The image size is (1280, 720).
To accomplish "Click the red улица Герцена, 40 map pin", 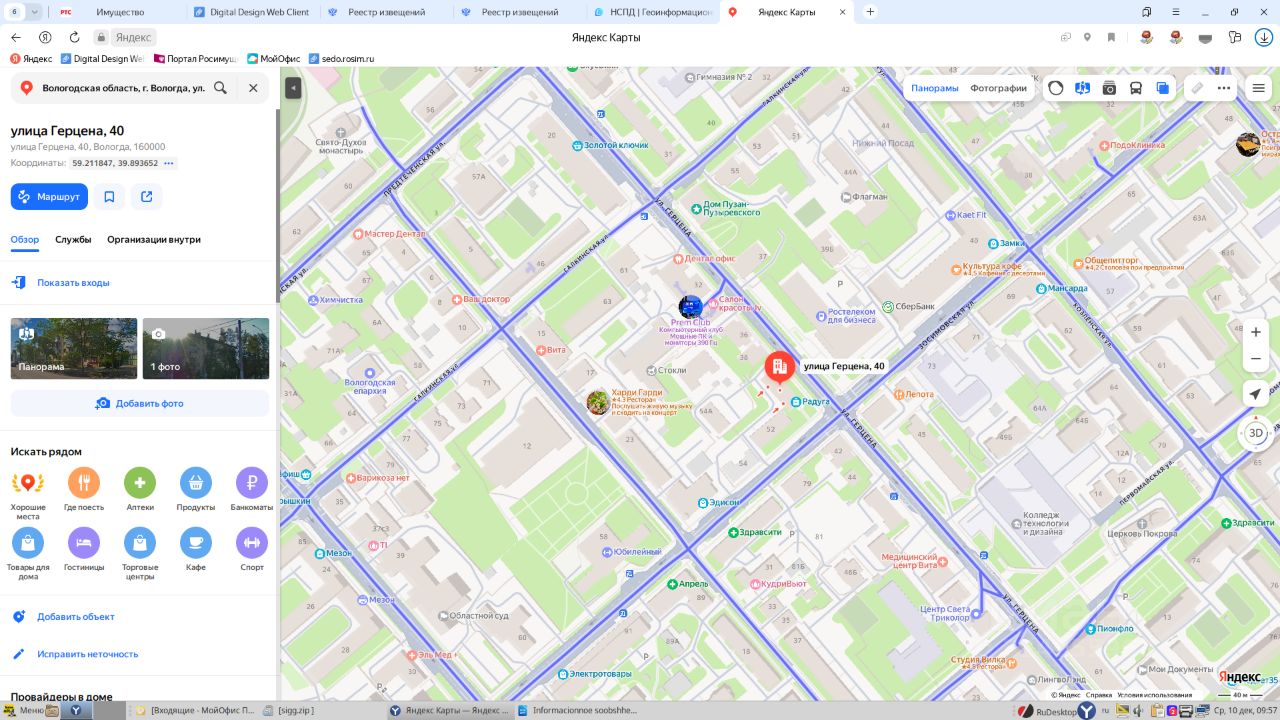I will tap(780, 369).
